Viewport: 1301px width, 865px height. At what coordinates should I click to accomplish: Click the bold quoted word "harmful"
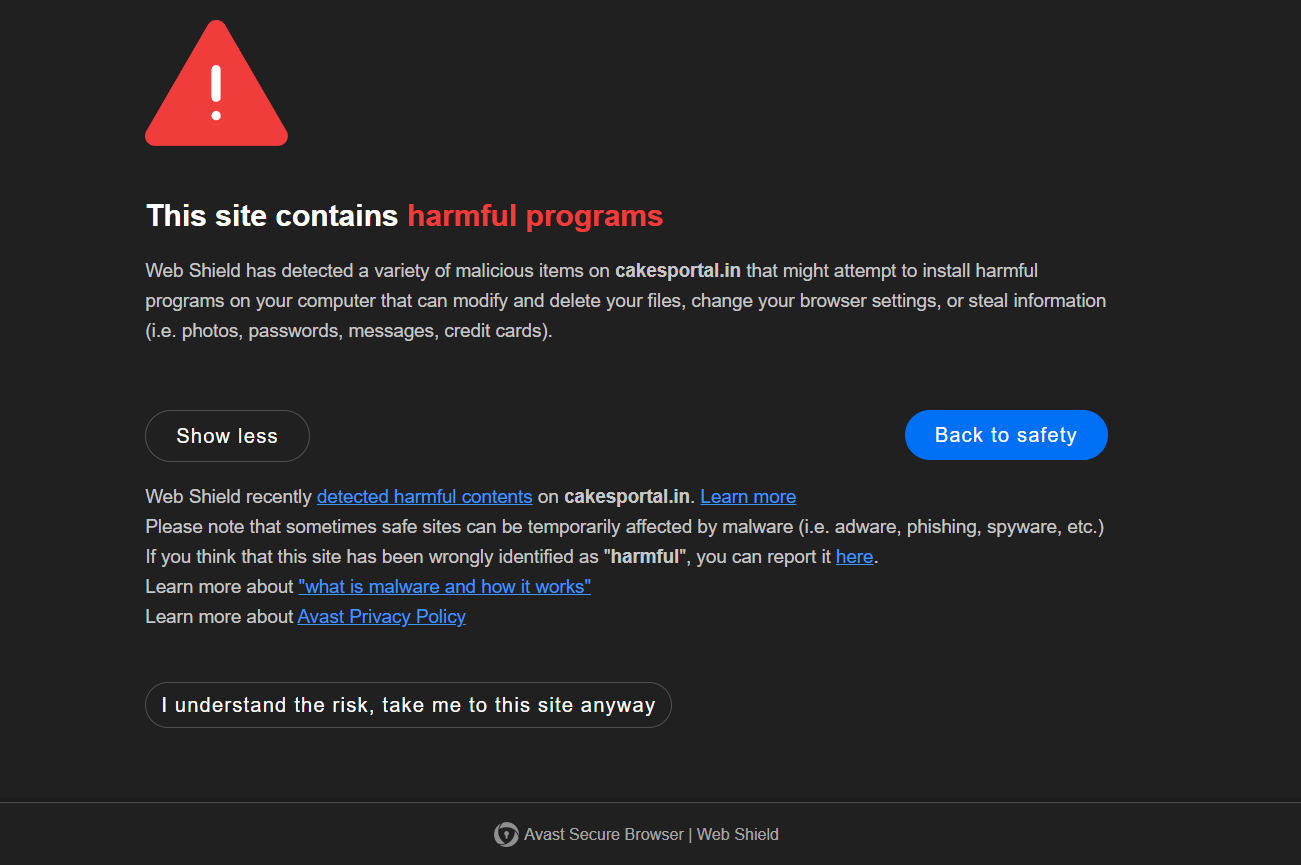644,557
